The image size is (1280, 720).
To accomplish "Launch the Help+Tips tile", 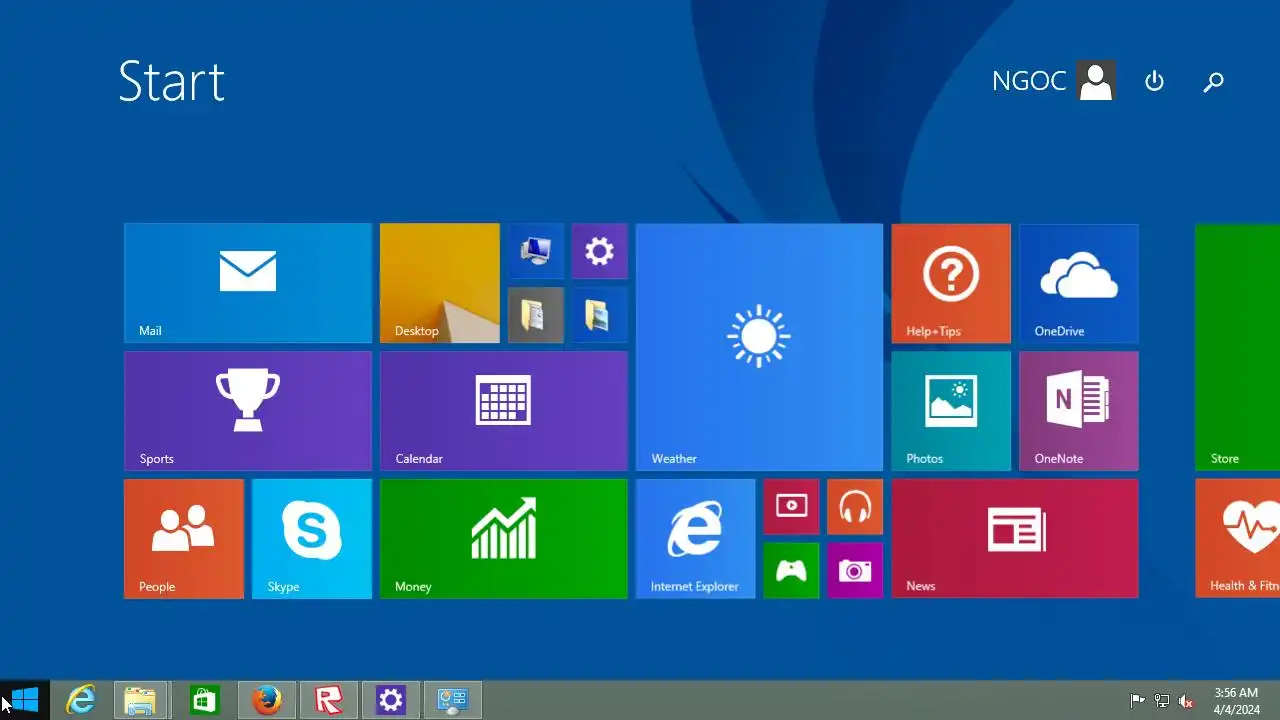I will (x=951, y=283).
